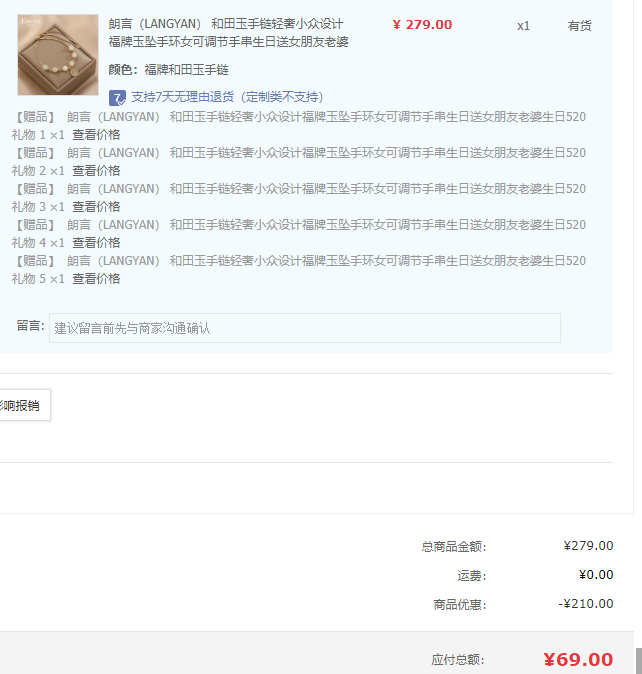Focus the 留言 message input field
This screenshot has height=674, width=642.
[x=304, y=328]
